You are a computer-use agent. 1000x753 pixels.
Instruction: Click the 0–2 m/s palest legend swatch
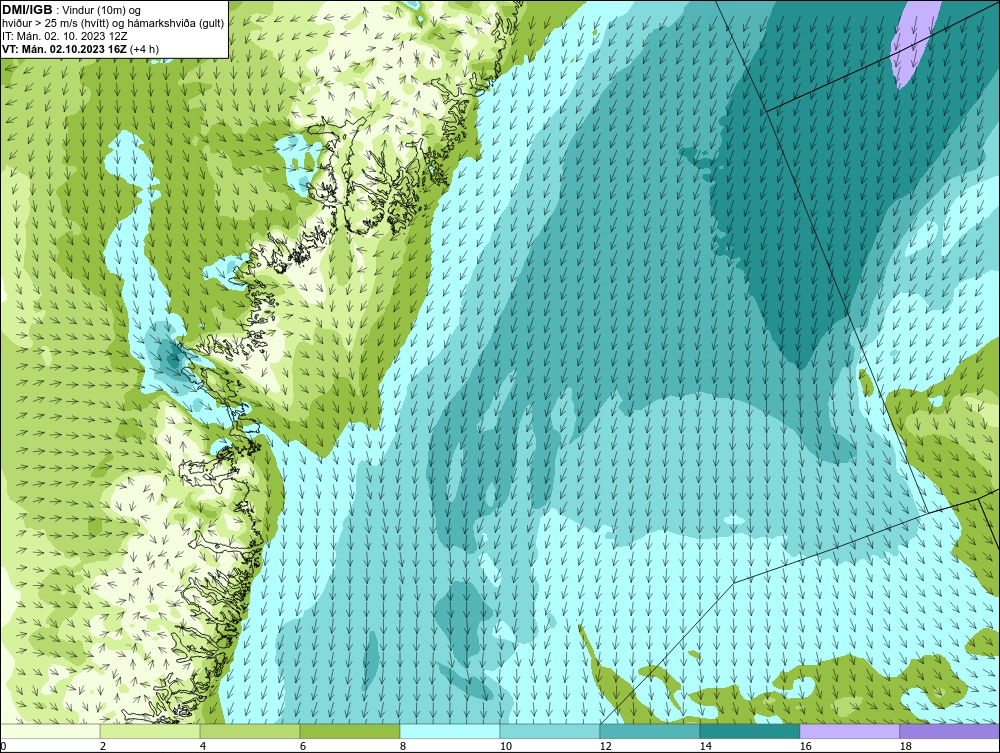(x=50, y=731)
